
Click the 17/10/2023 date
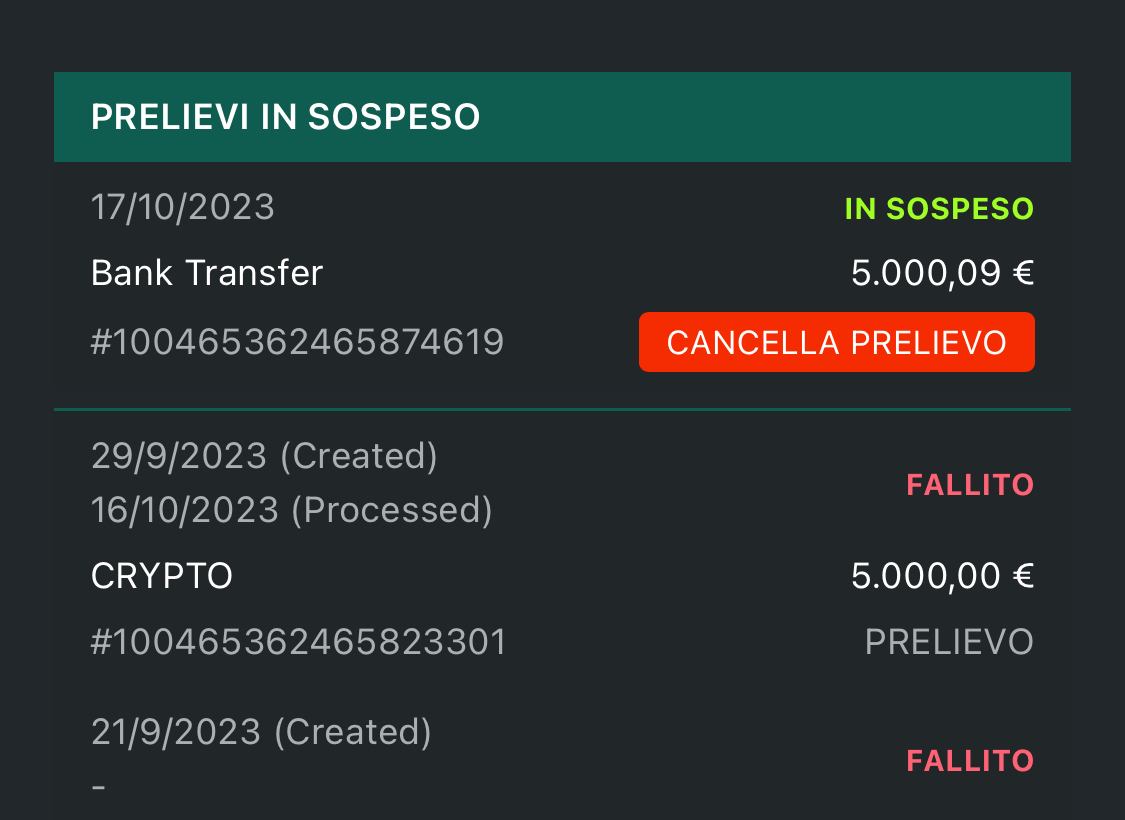point(182,207)
